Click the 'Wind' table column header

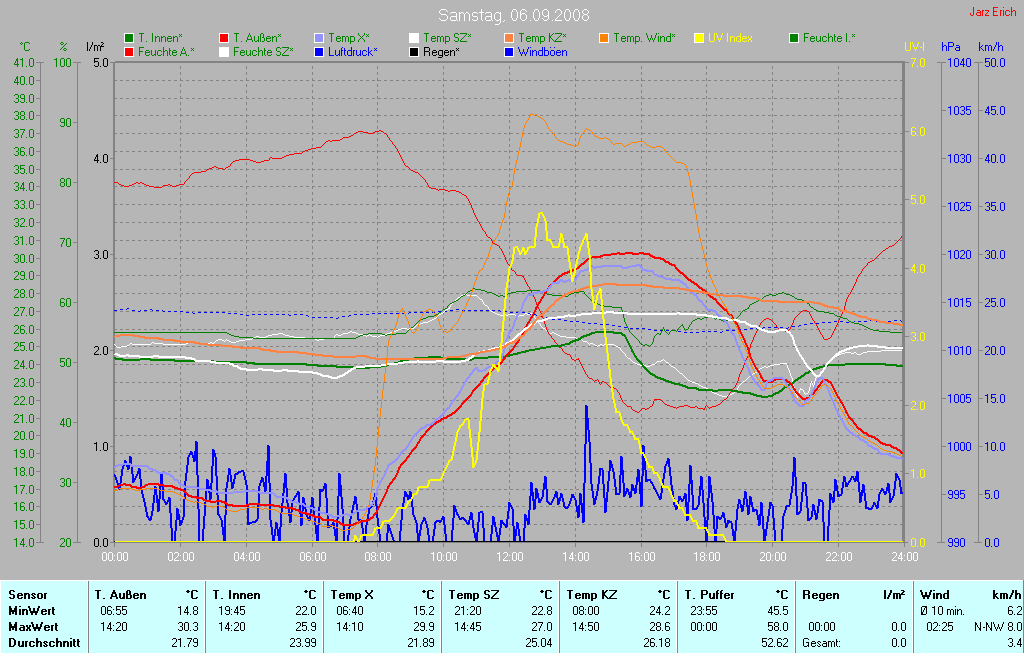935,595
